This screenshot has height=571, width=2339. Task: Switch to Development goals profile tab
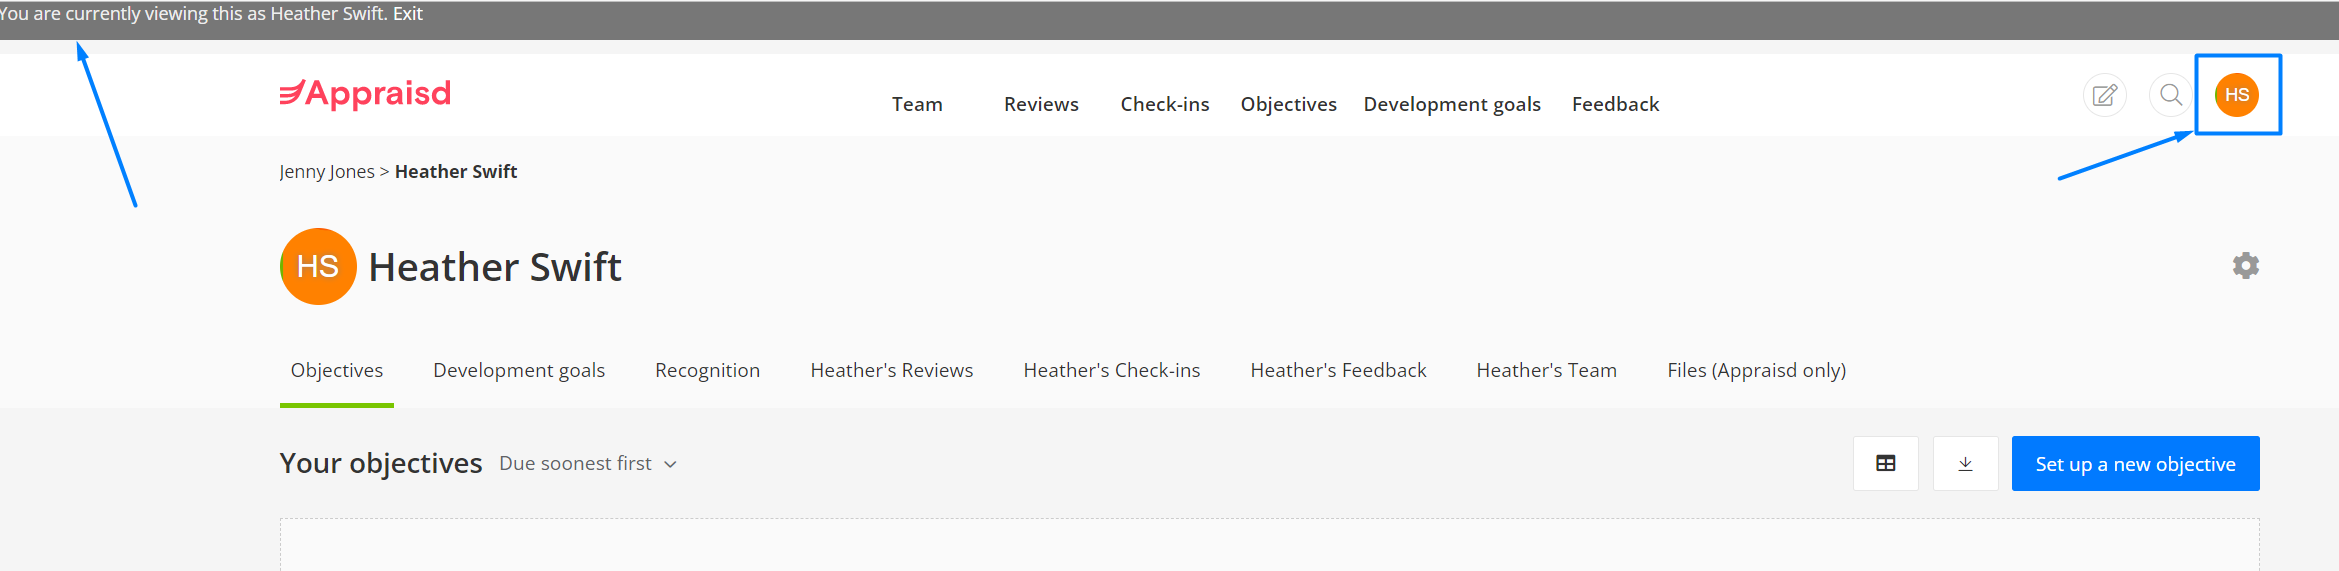click(x=519, y=370)
